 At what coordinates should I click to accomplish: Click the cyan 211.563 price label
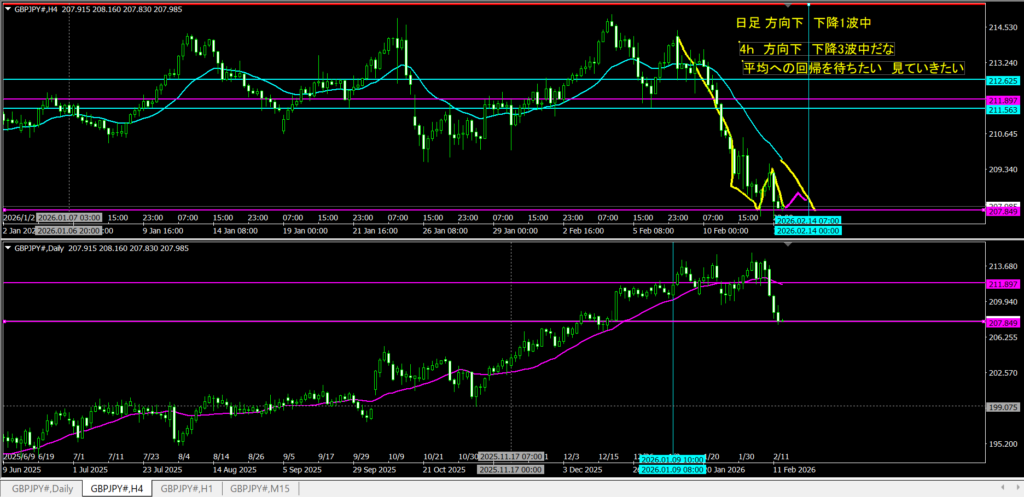pyautogui.click(x=1002, y=110)
